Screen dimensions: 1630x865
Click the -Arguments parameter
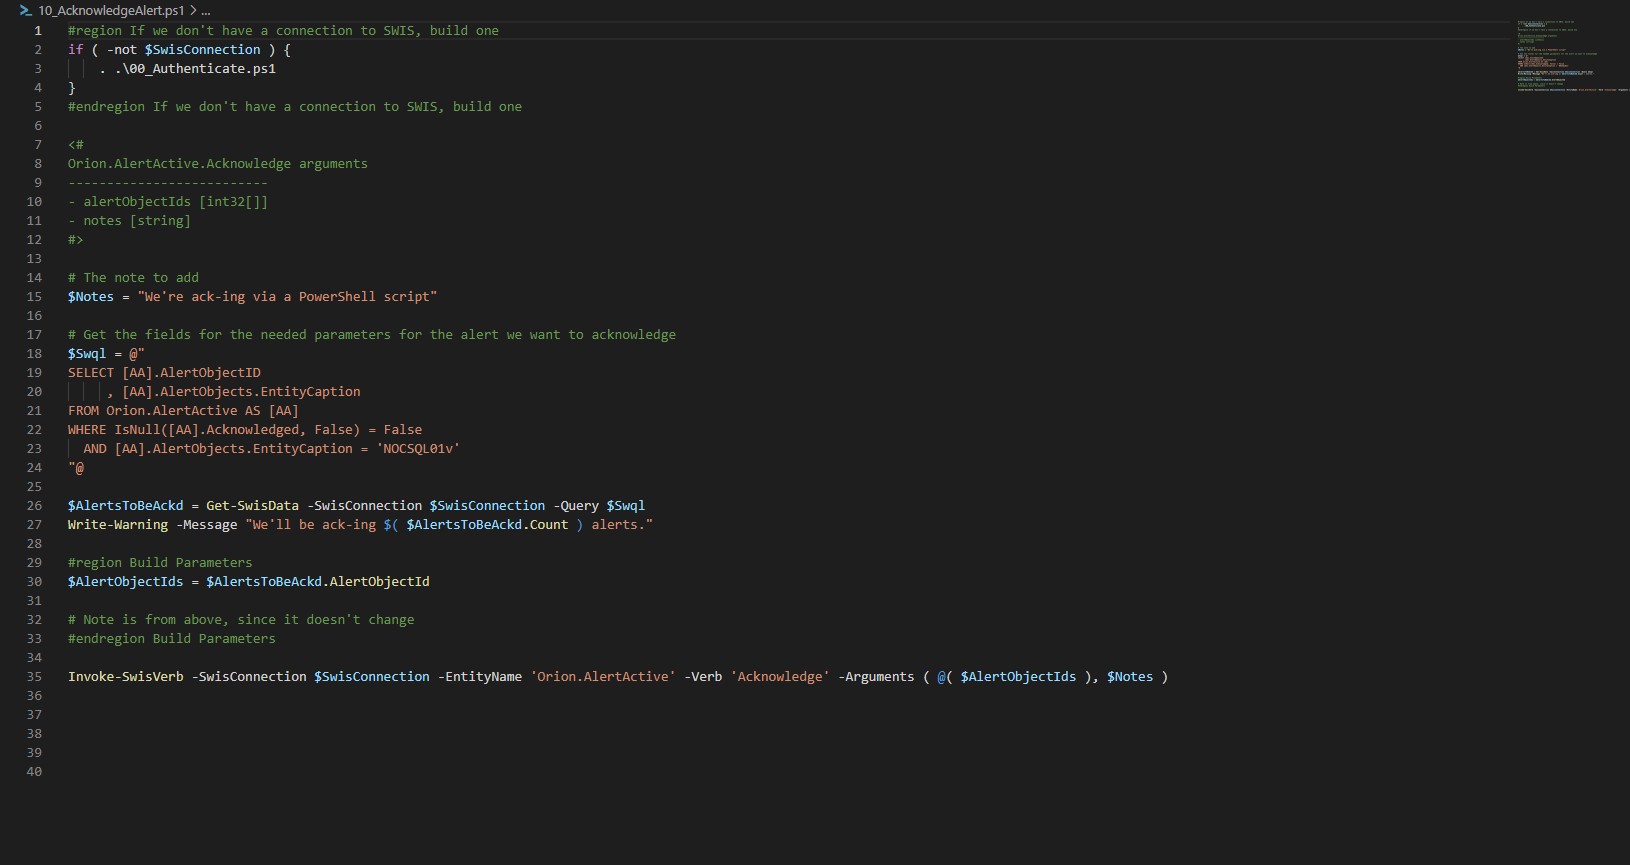coord(876,676)
